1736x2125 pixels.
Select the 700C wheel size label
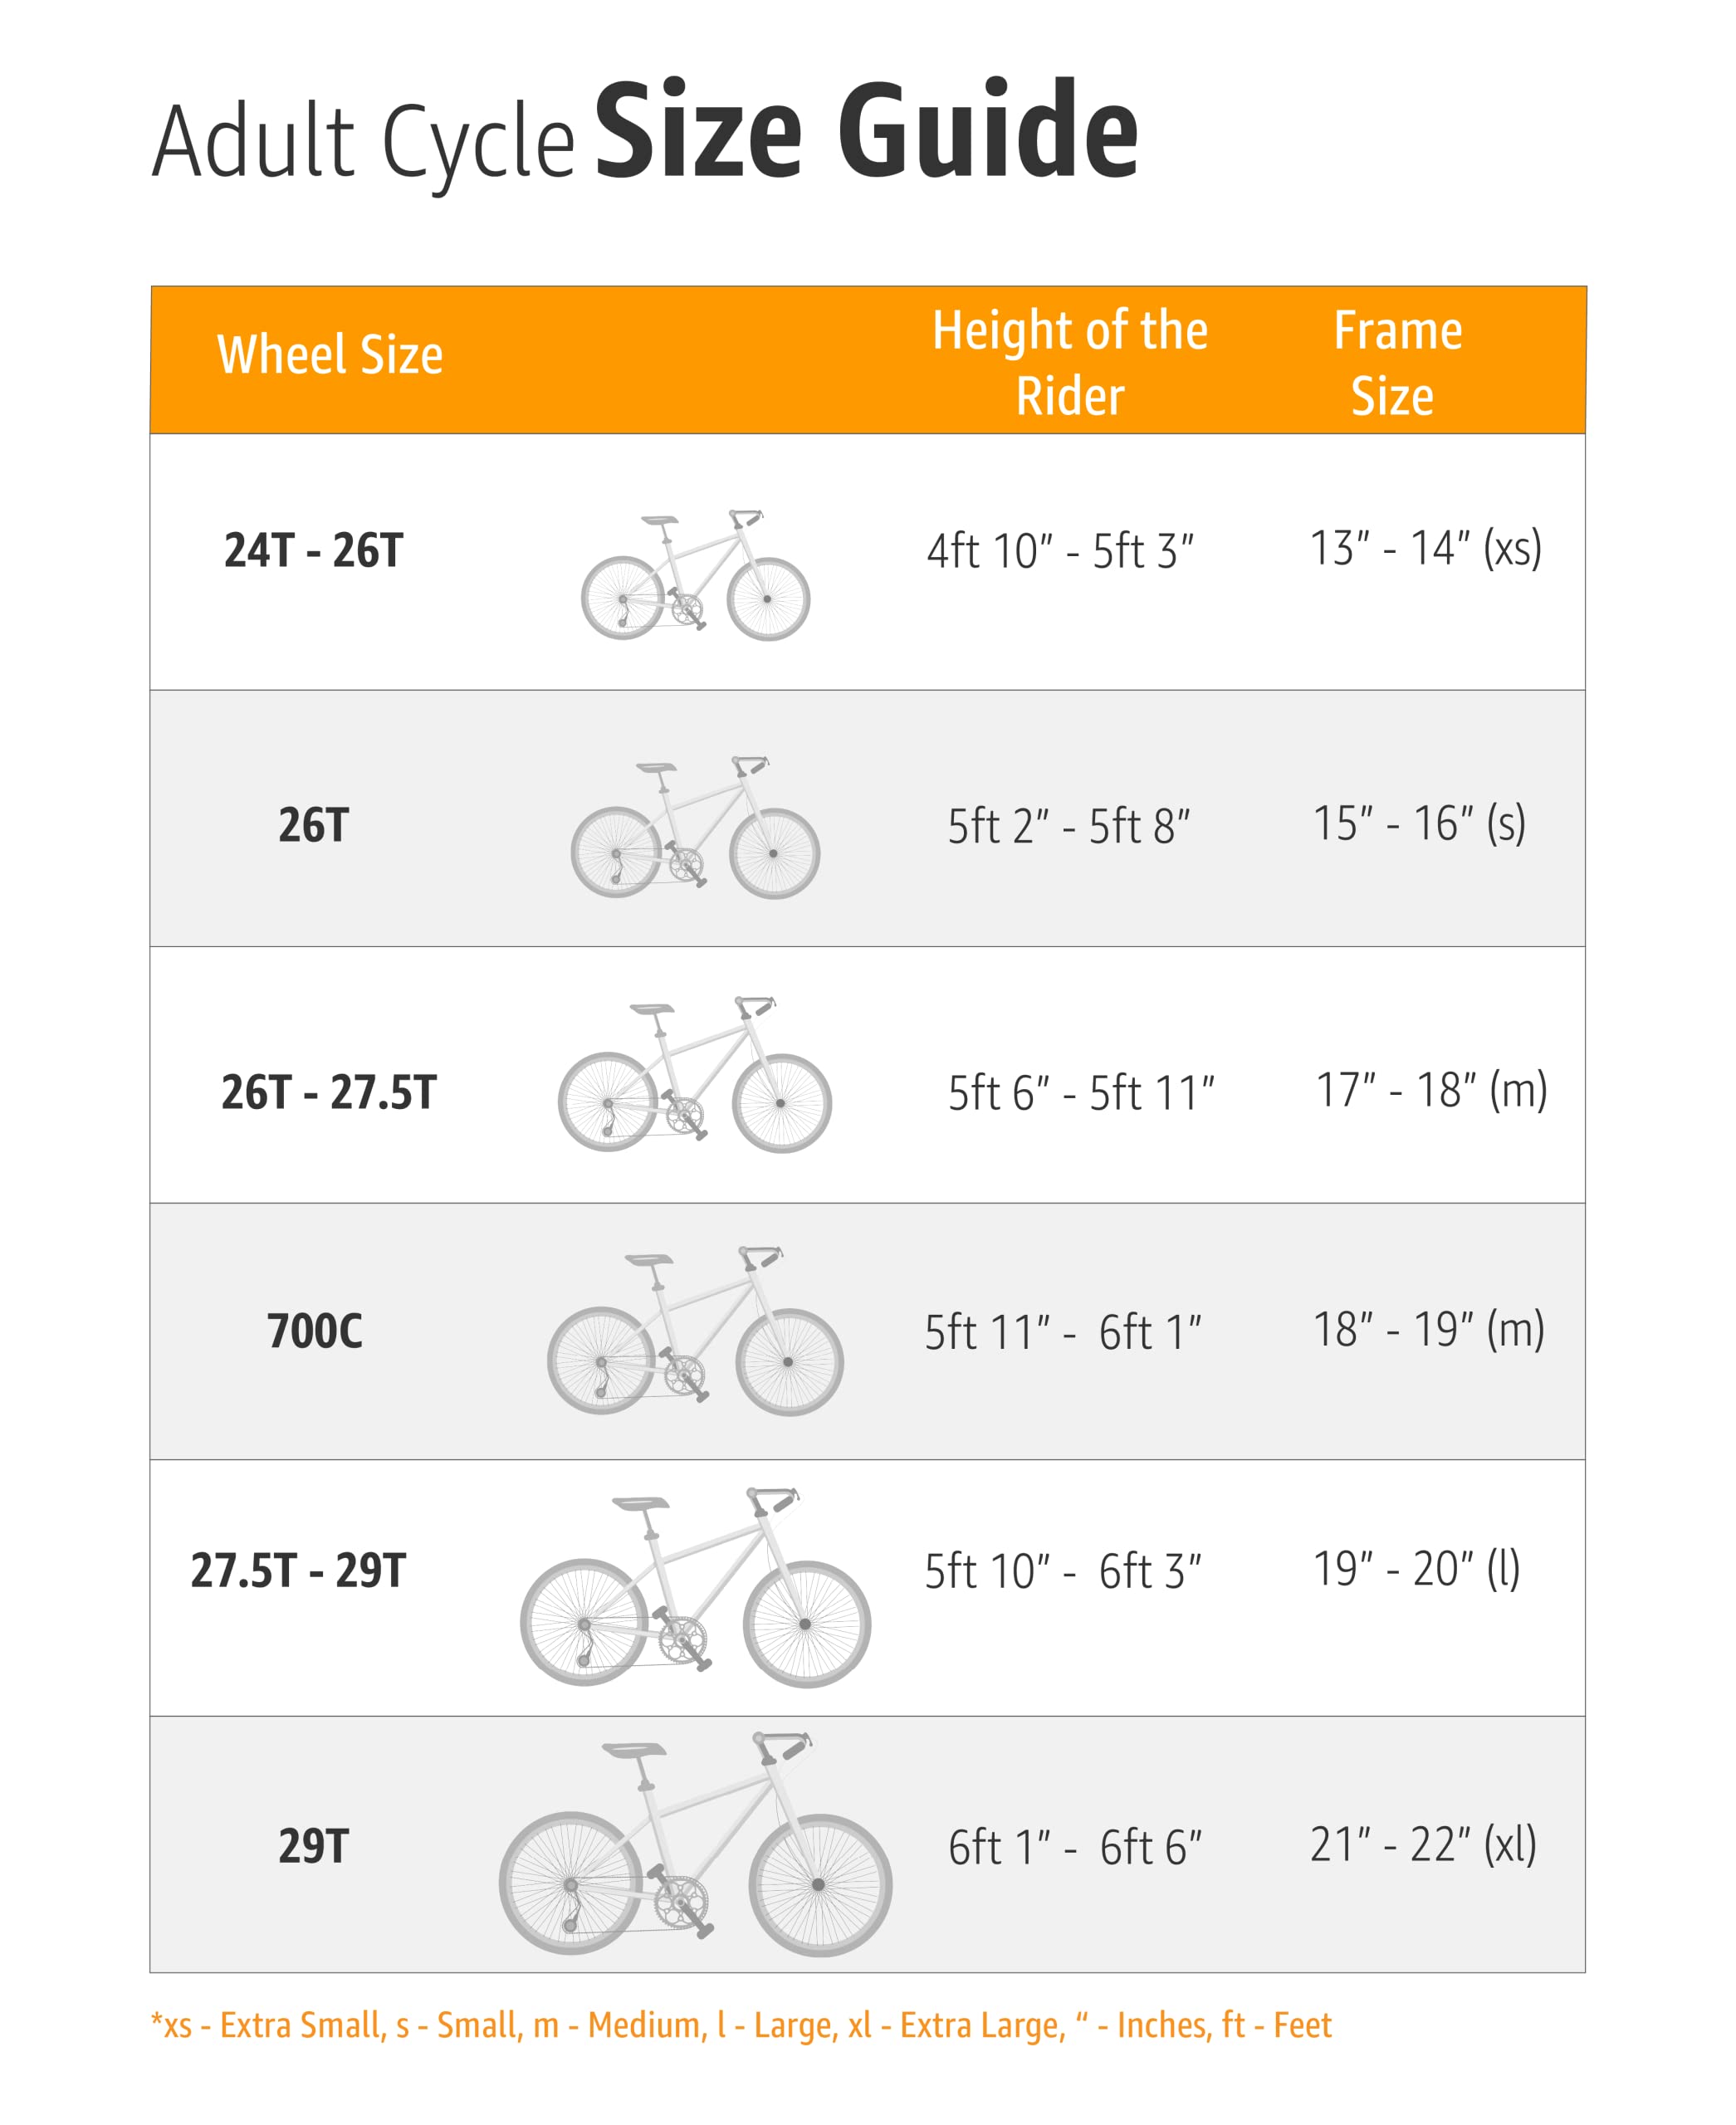[314, 1331]
